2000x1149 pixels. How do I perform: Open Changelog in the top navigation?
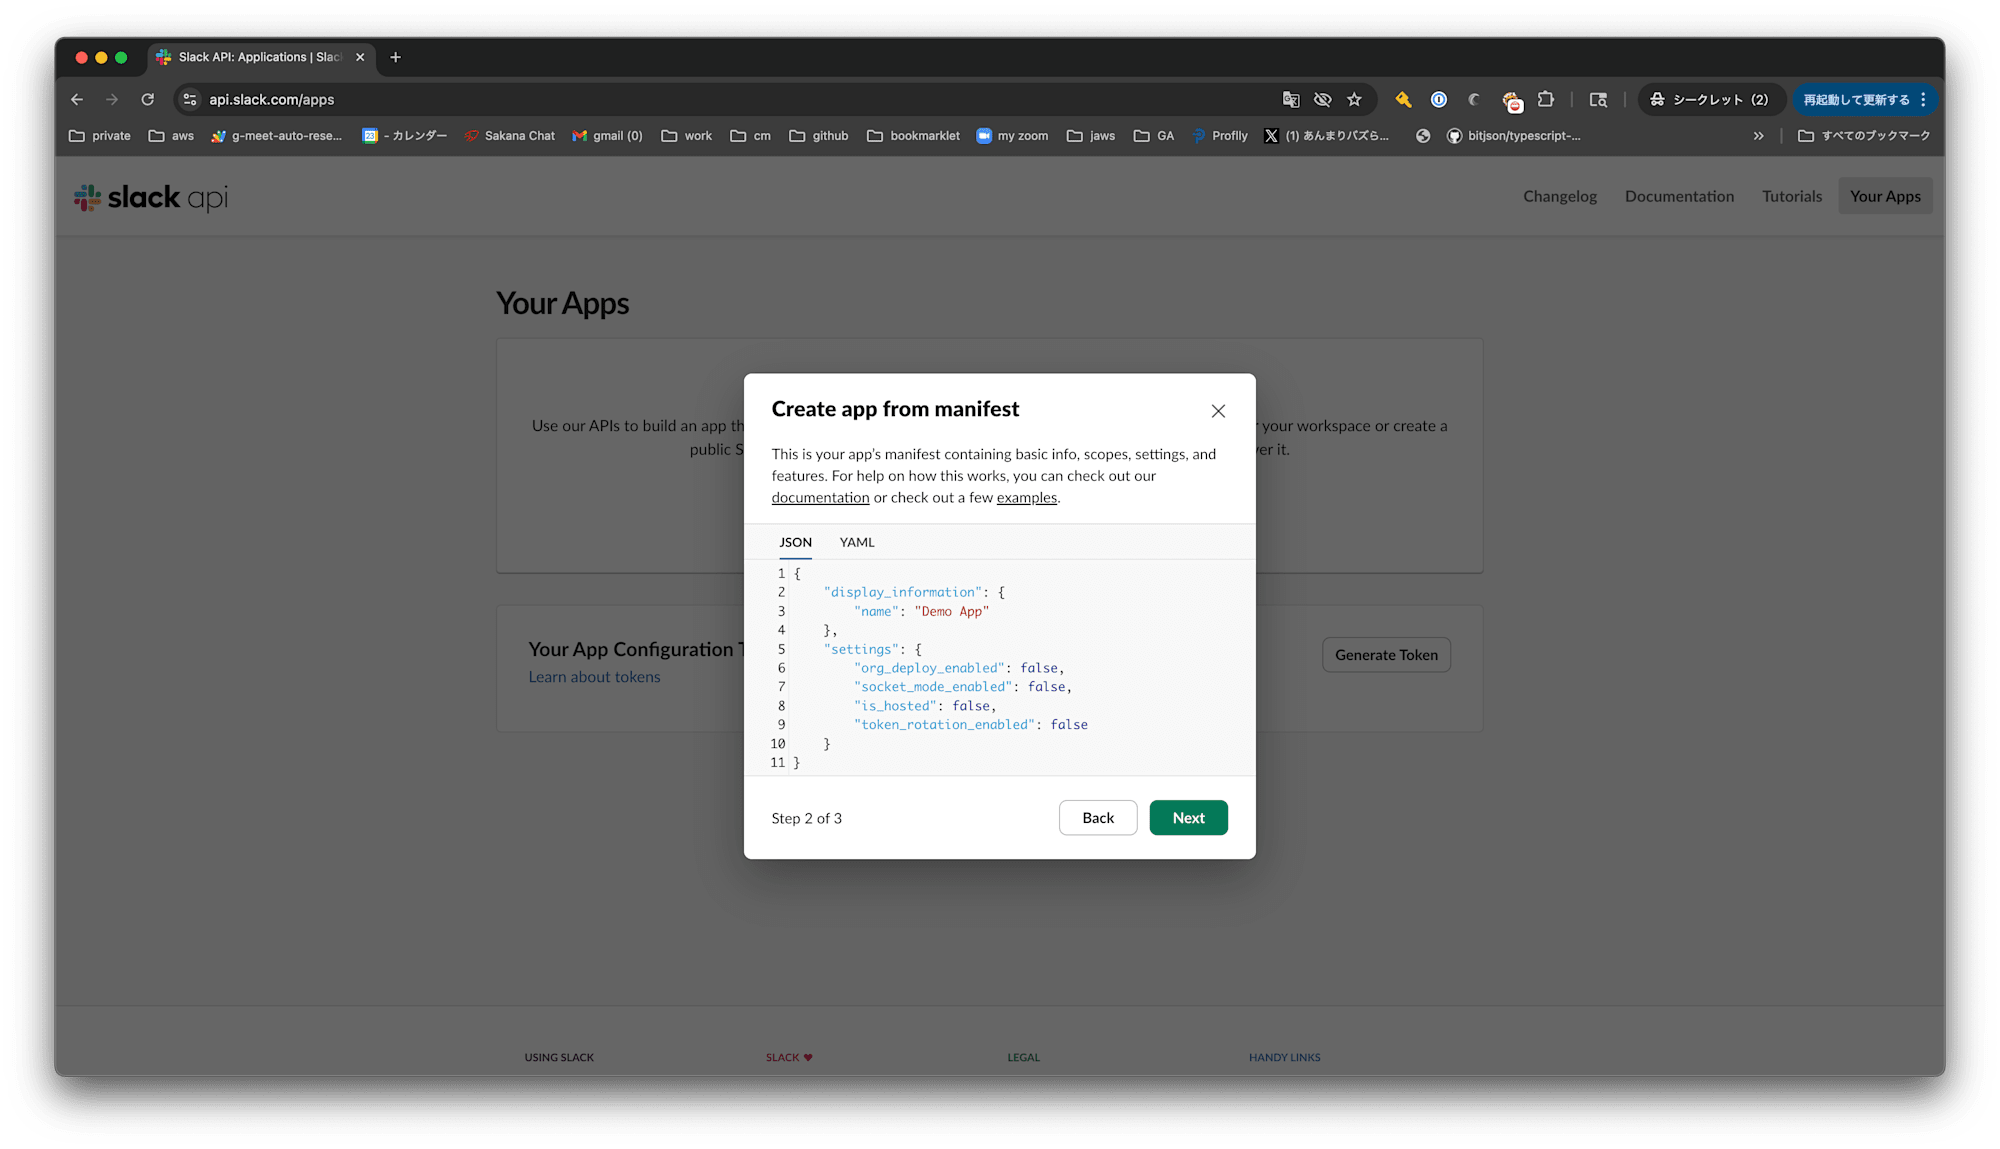1560,196
